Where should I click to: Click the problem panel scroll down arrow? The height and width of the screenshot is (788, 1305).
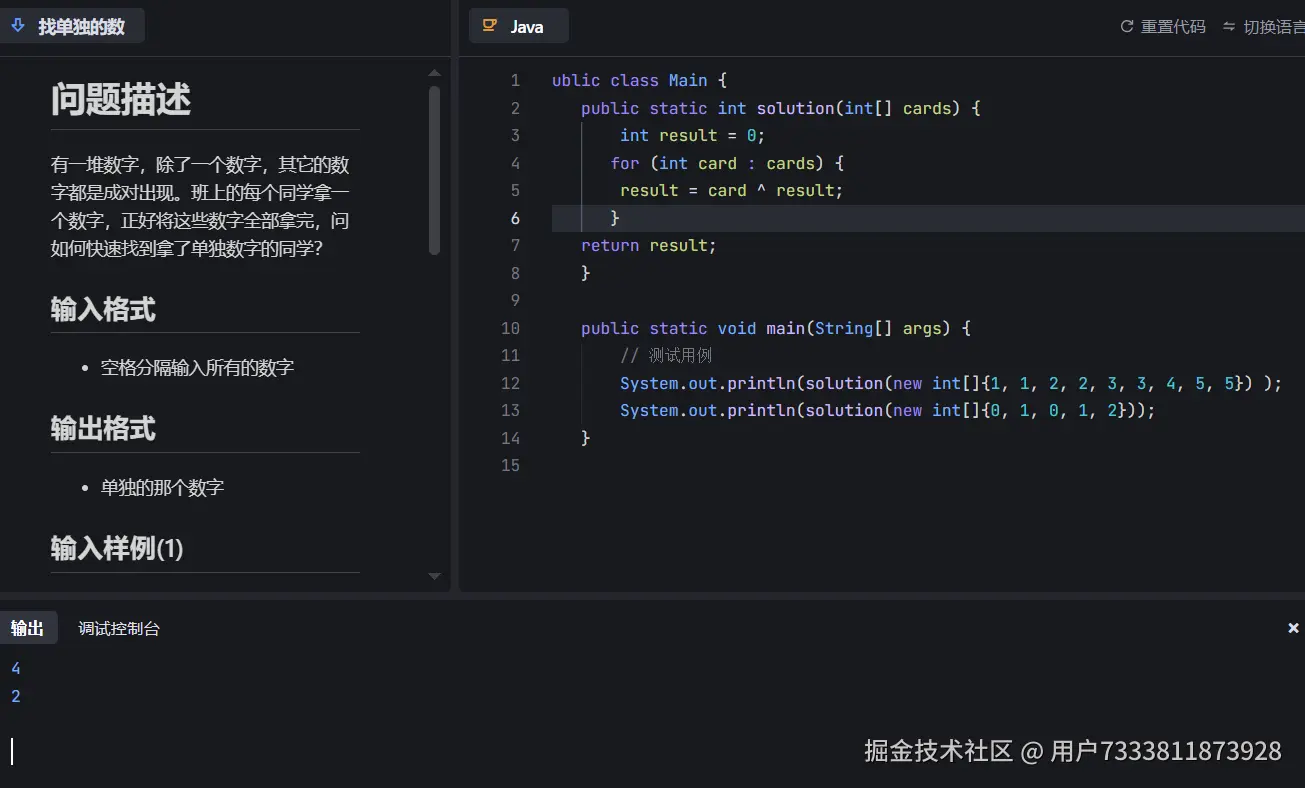tap(434, 577)
